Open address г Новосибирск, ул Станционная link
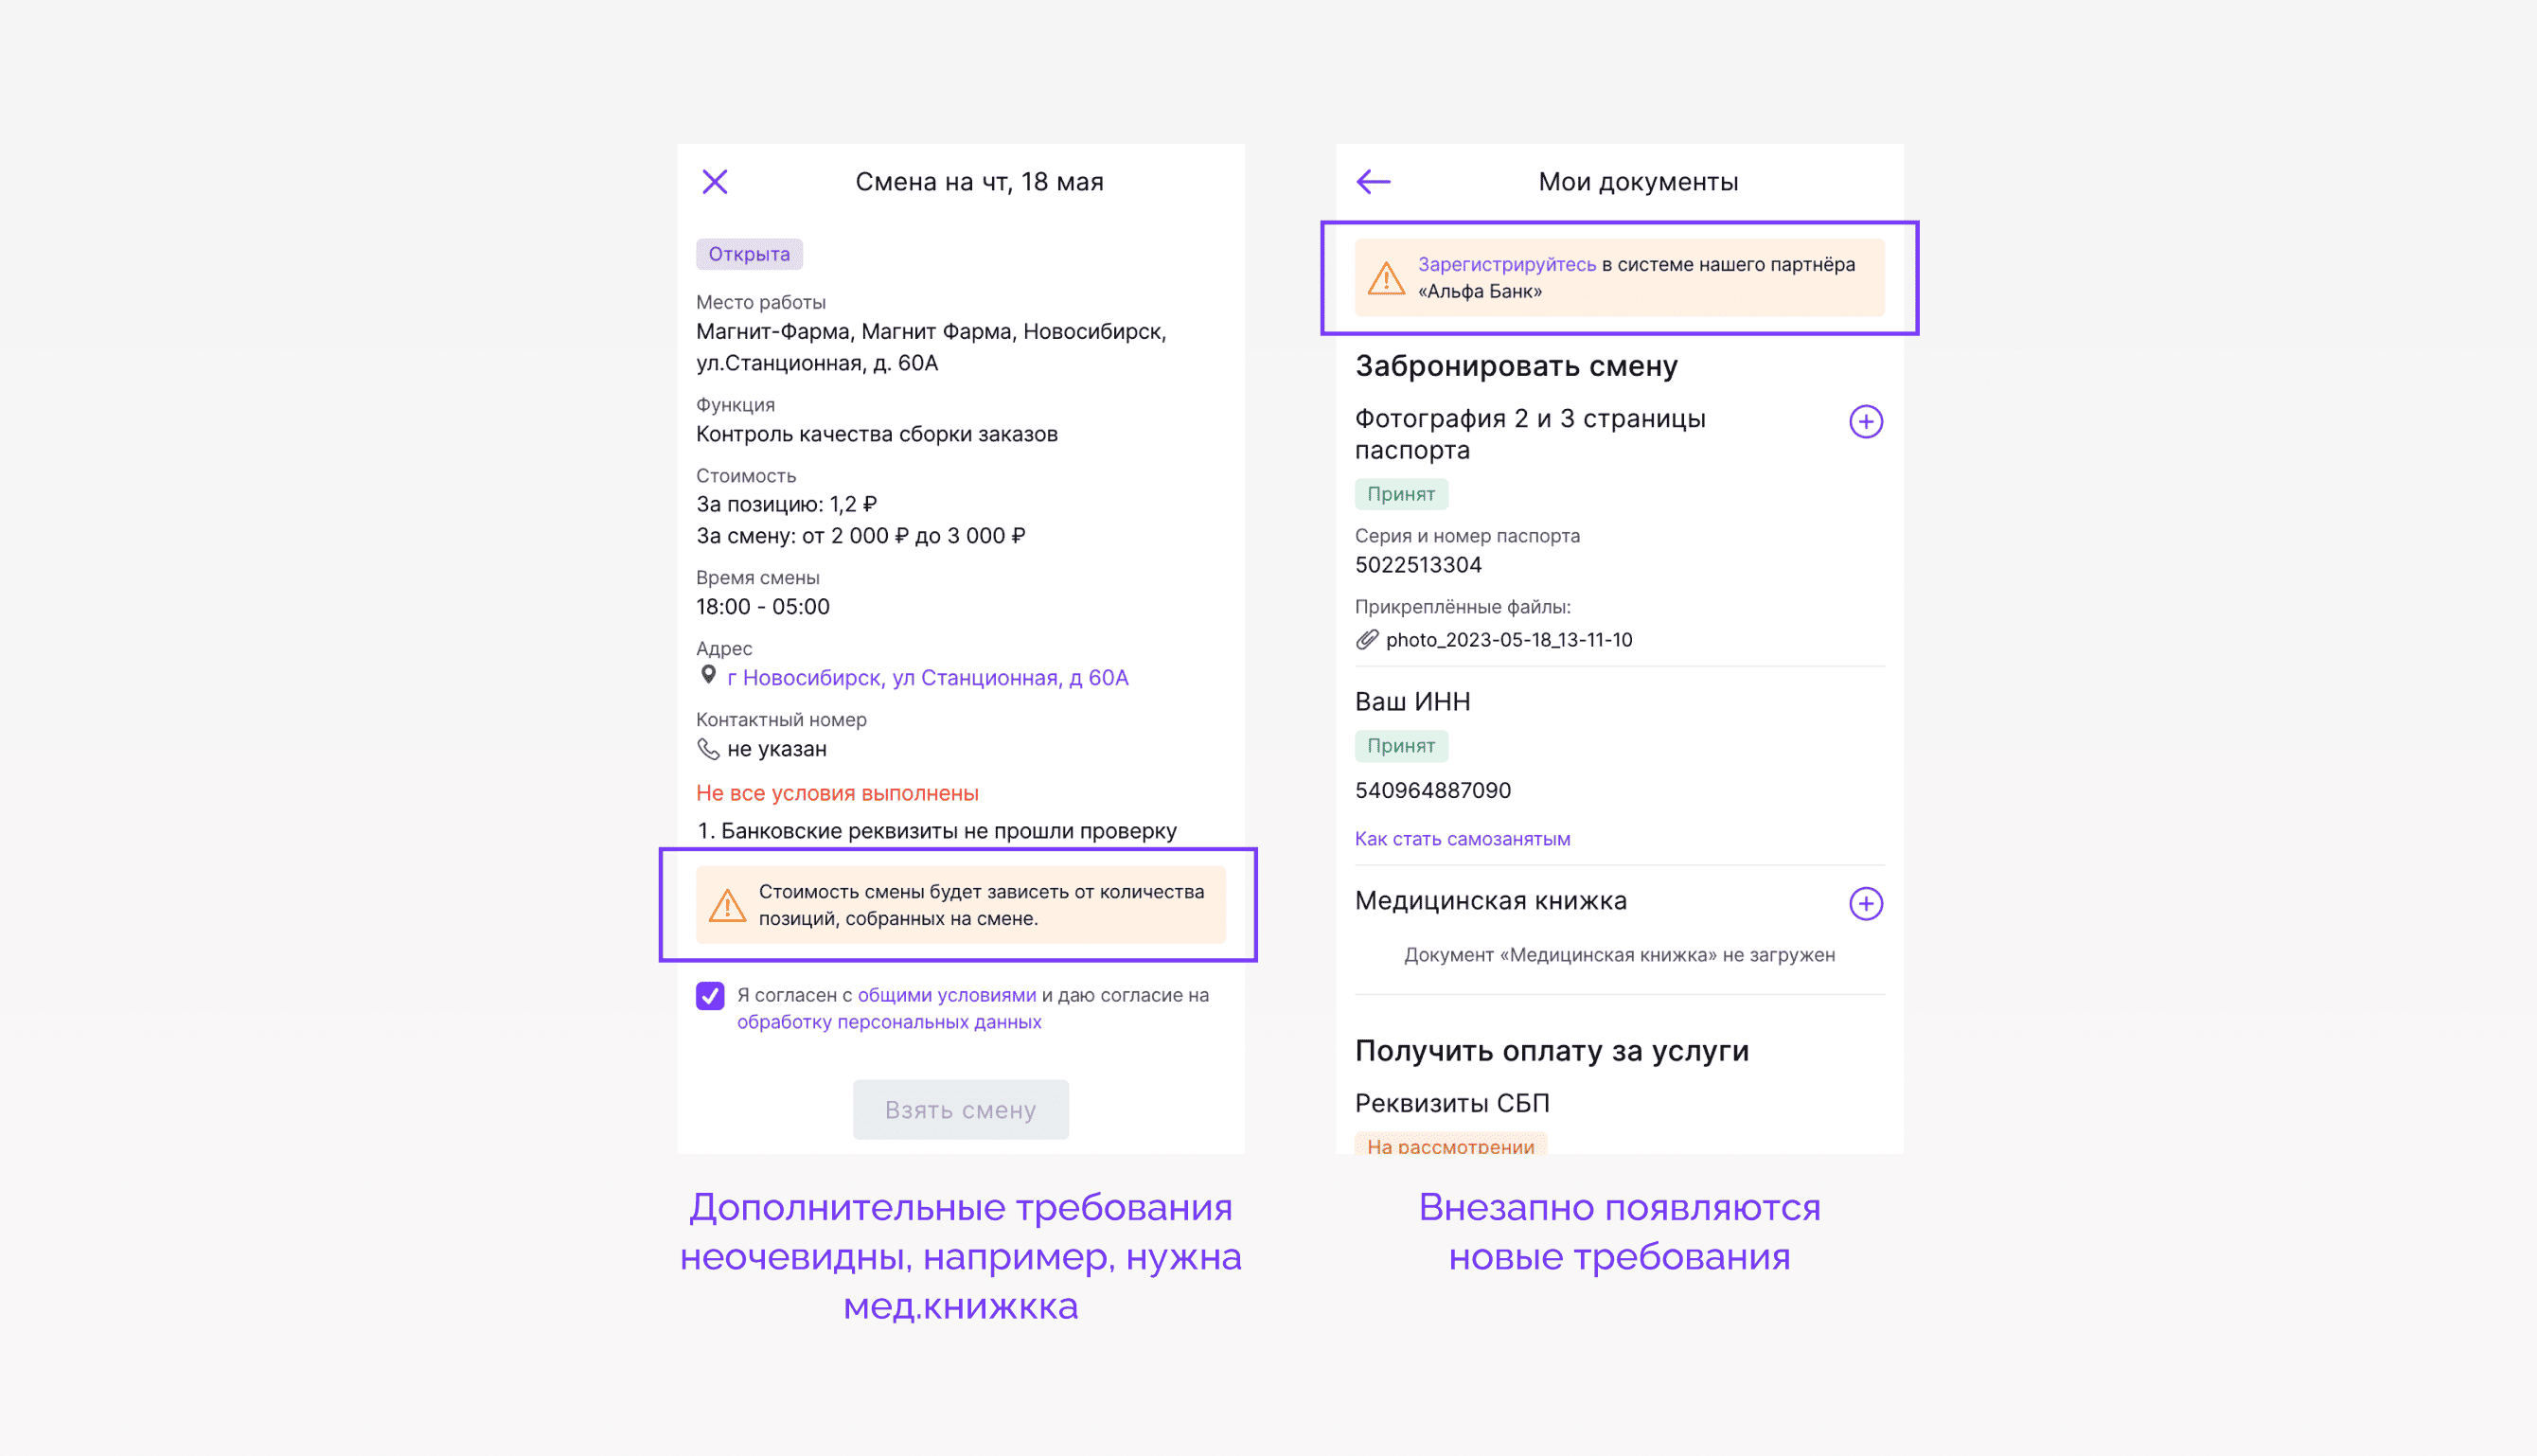2537x1456 pixels. [x=927, y=678]
